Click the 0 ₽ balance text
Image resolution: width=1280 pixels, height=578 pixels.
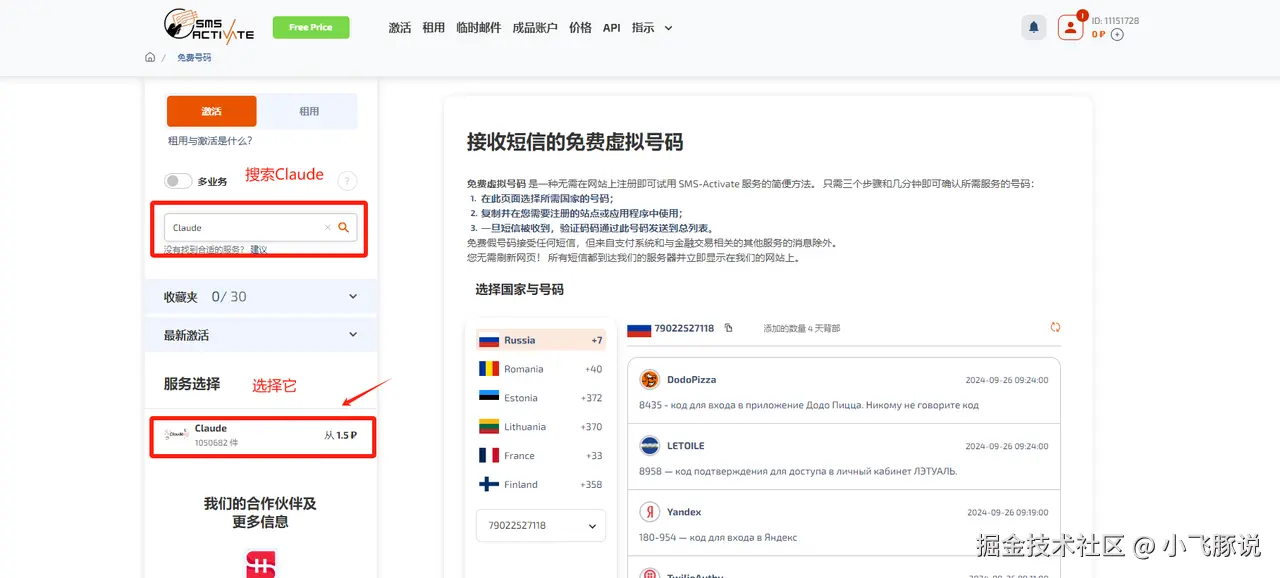point(1098,35)
